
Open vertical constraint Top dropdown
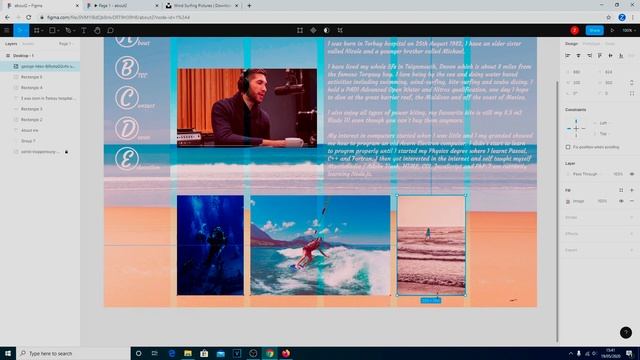(x=604, y=134)
